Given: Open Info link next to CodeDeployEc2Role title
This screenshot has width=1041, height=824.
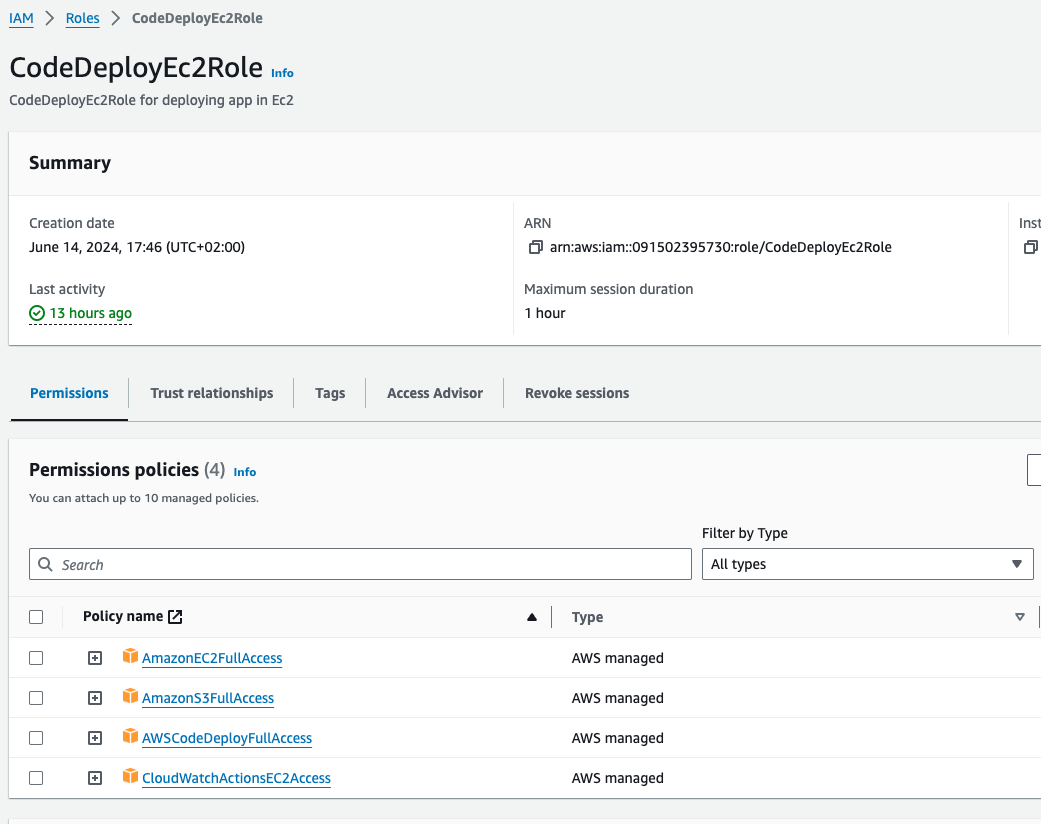Looking at the screenshot, I should pyautogui.click(x=282, y=73).
